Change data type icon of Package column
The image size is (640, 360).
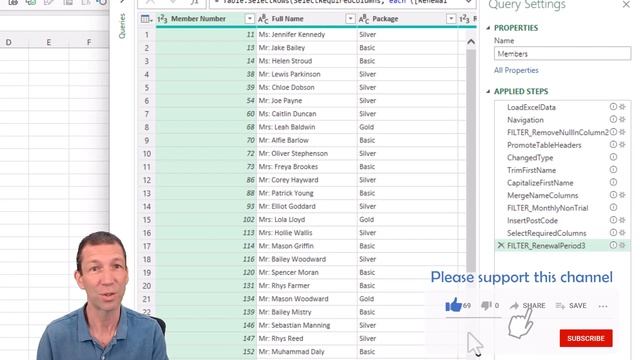click(x=364, y=19)
